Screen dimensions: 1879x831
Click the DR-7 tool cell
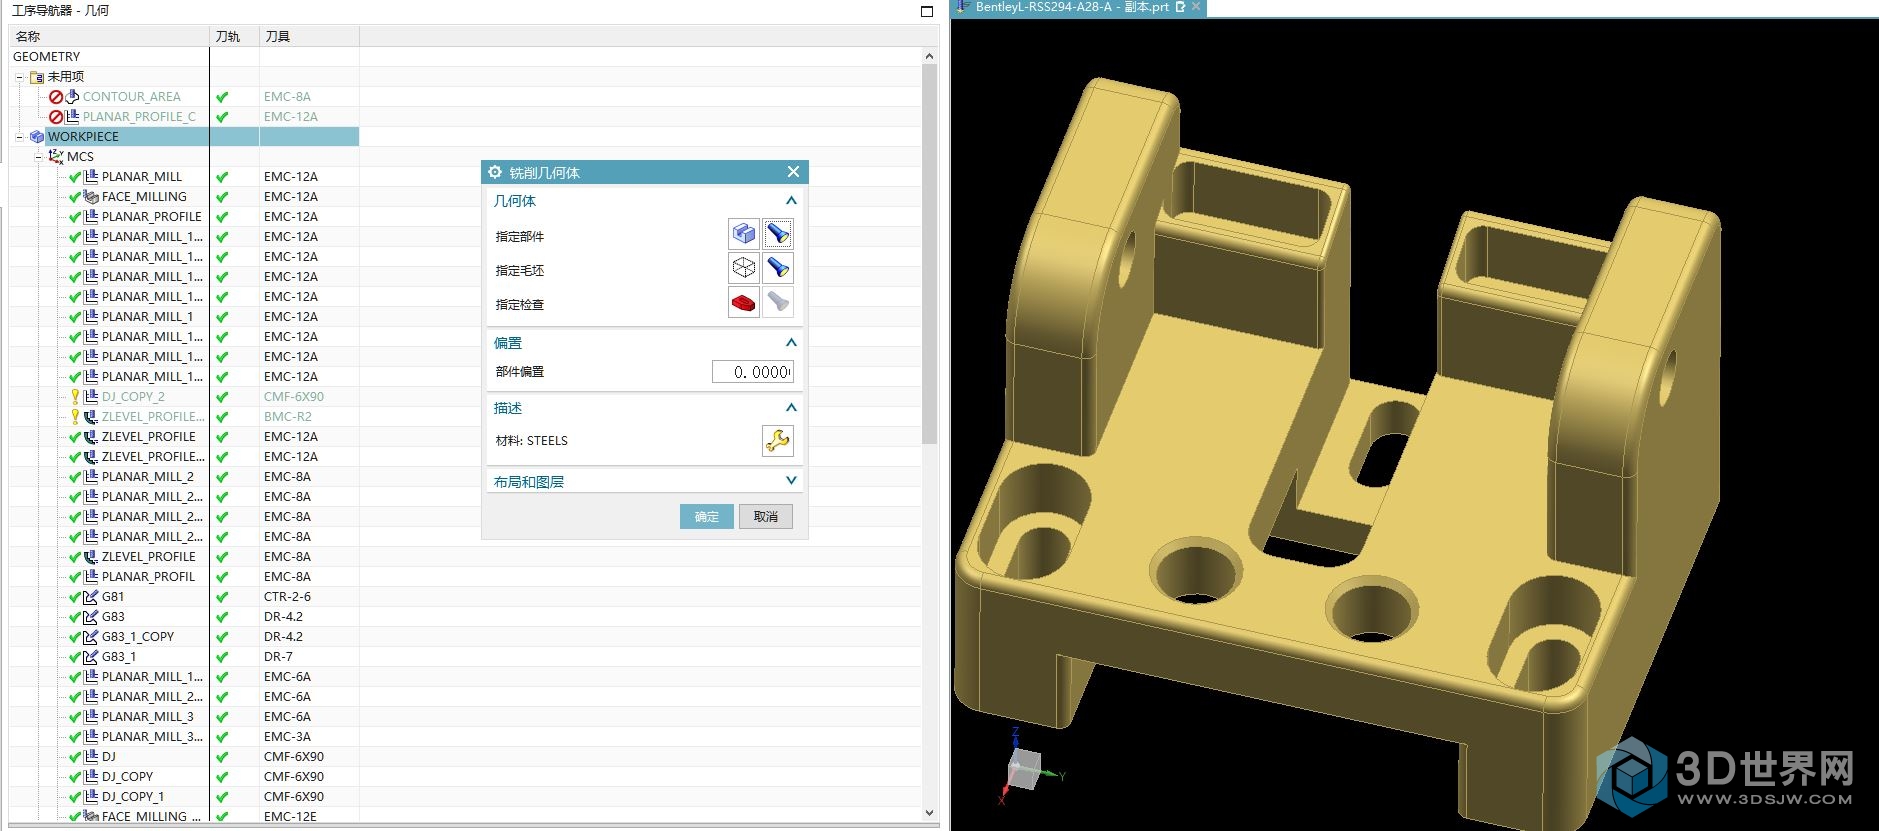tap(310, 657)
